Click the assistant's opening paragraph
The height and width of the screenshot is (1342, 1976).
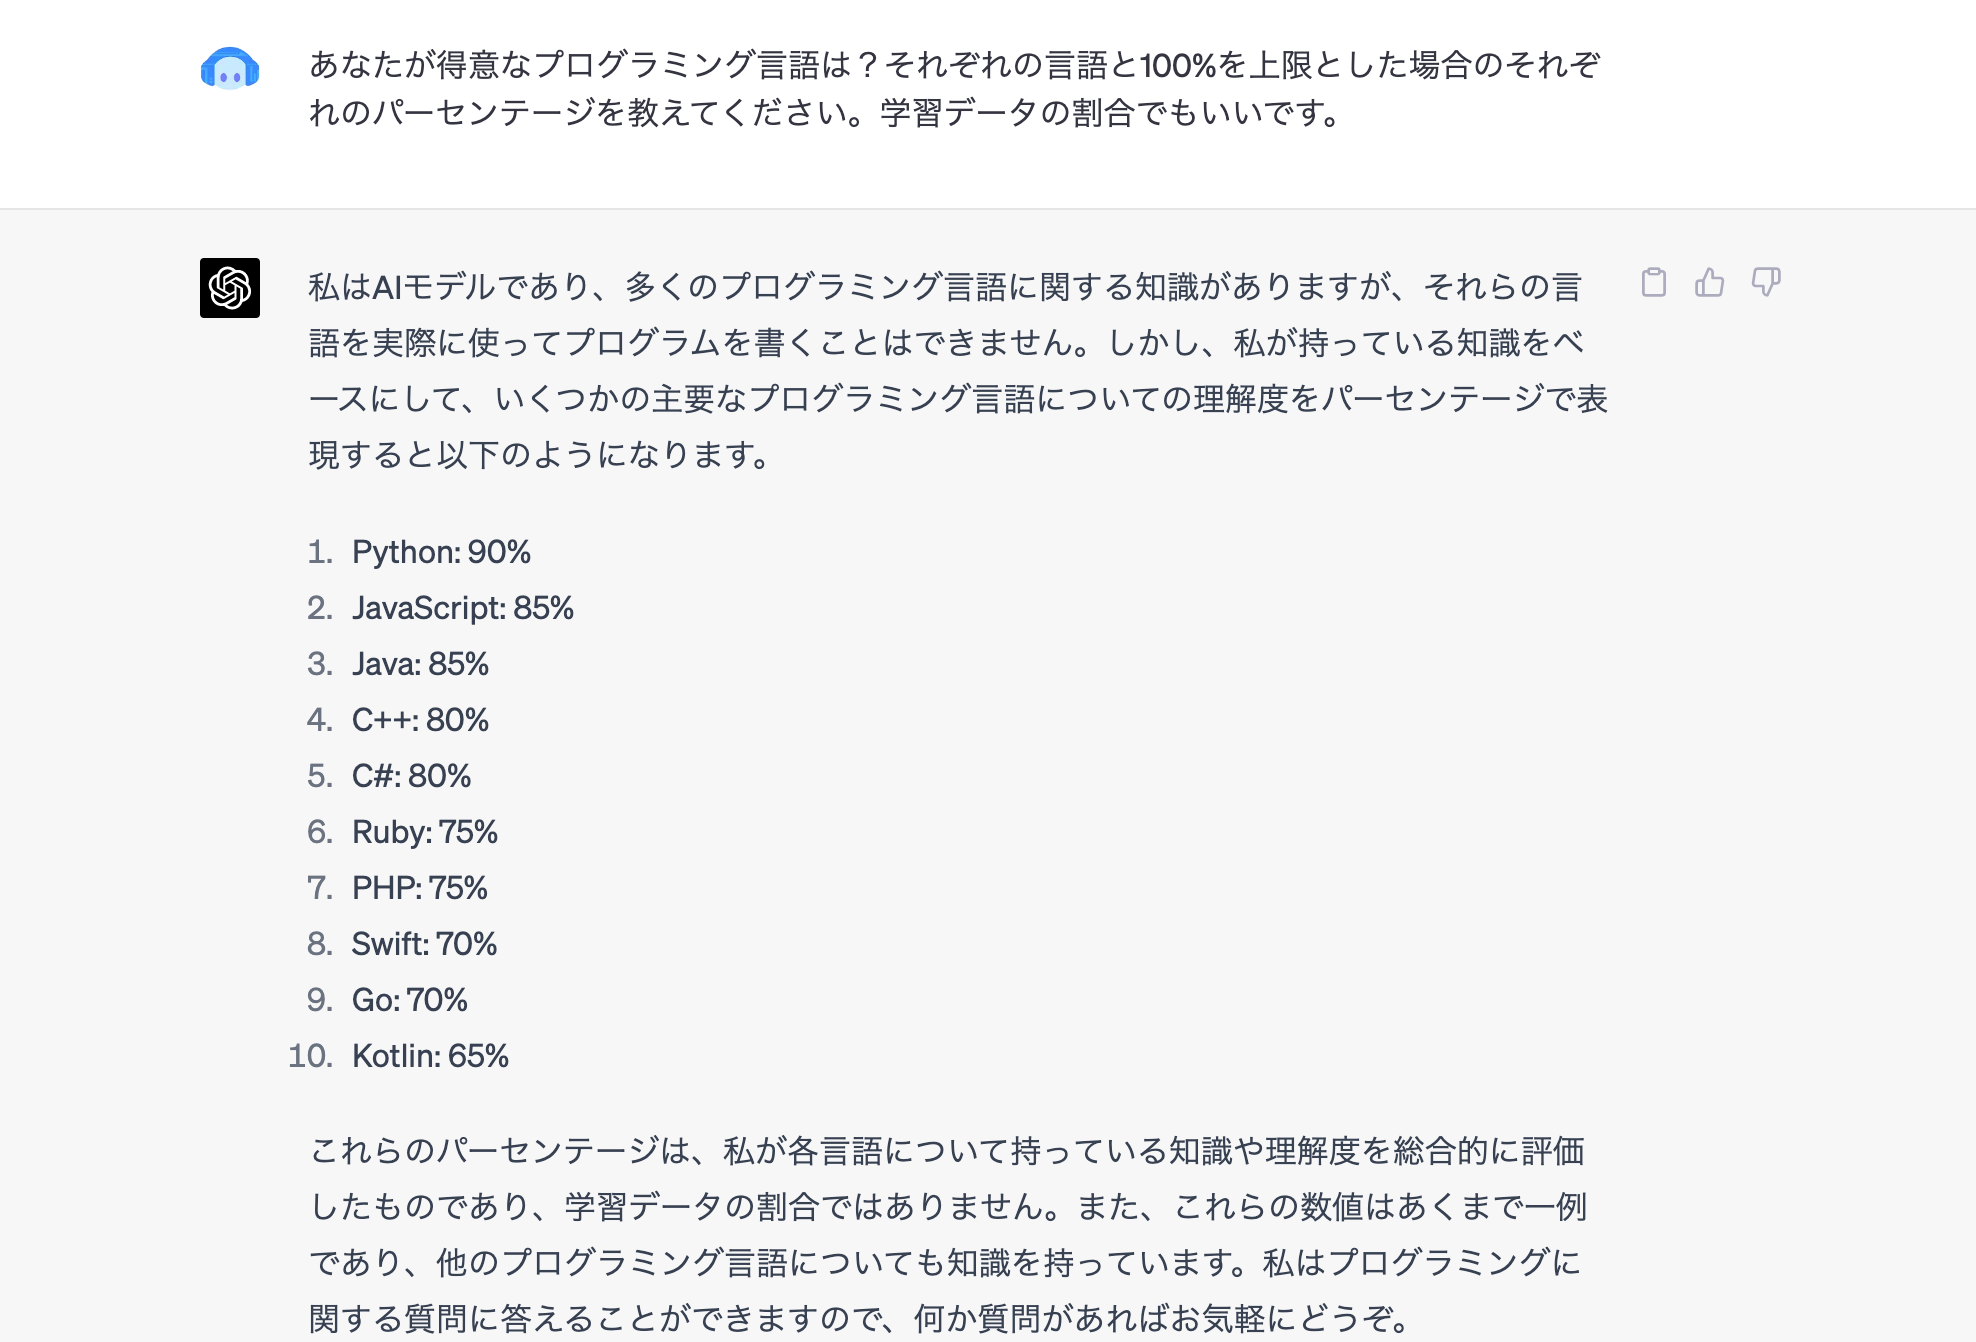pos(957,371)
